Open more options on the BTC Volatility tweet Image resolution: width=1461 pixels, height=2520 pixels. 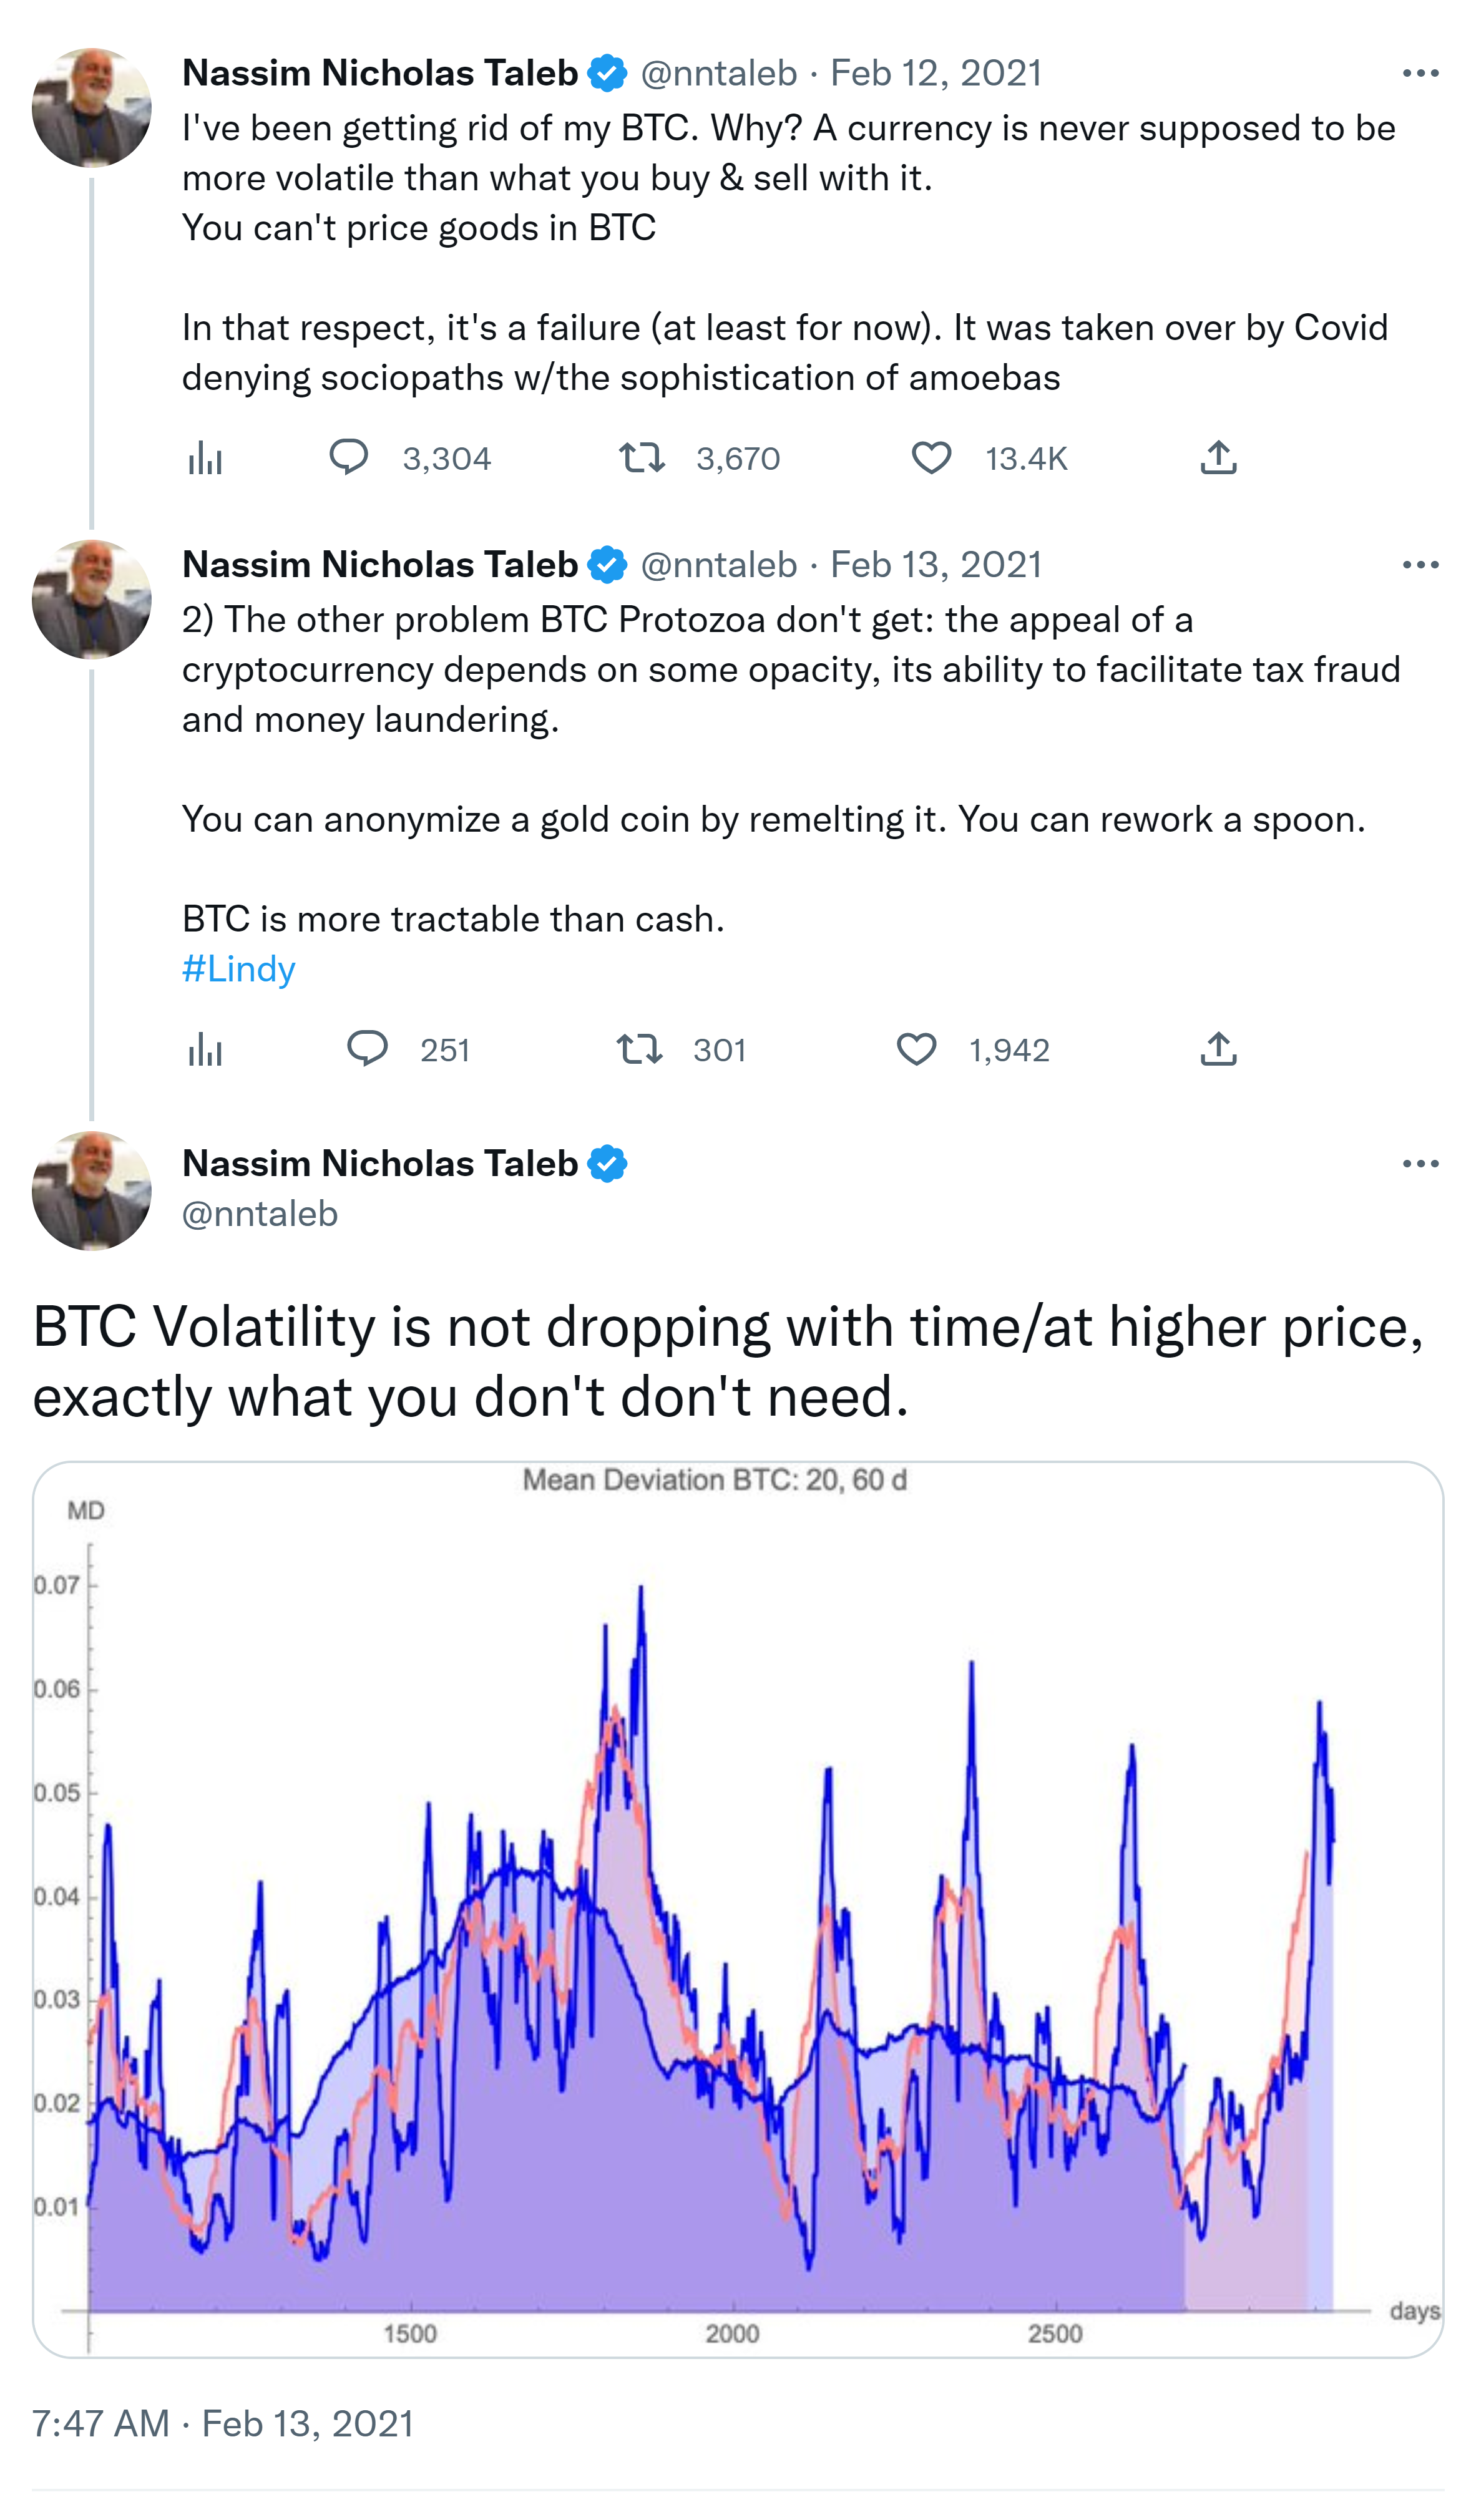(x=1420, y=1164)
